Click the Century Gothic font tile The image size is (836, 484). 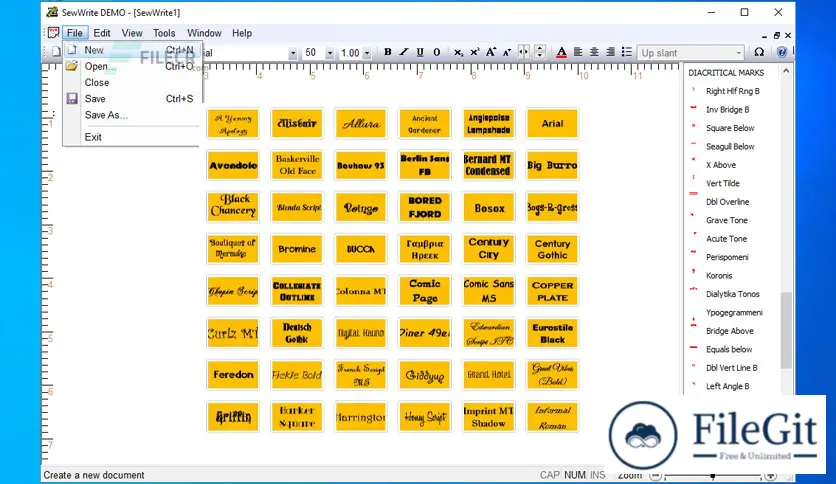pos(552,249)
